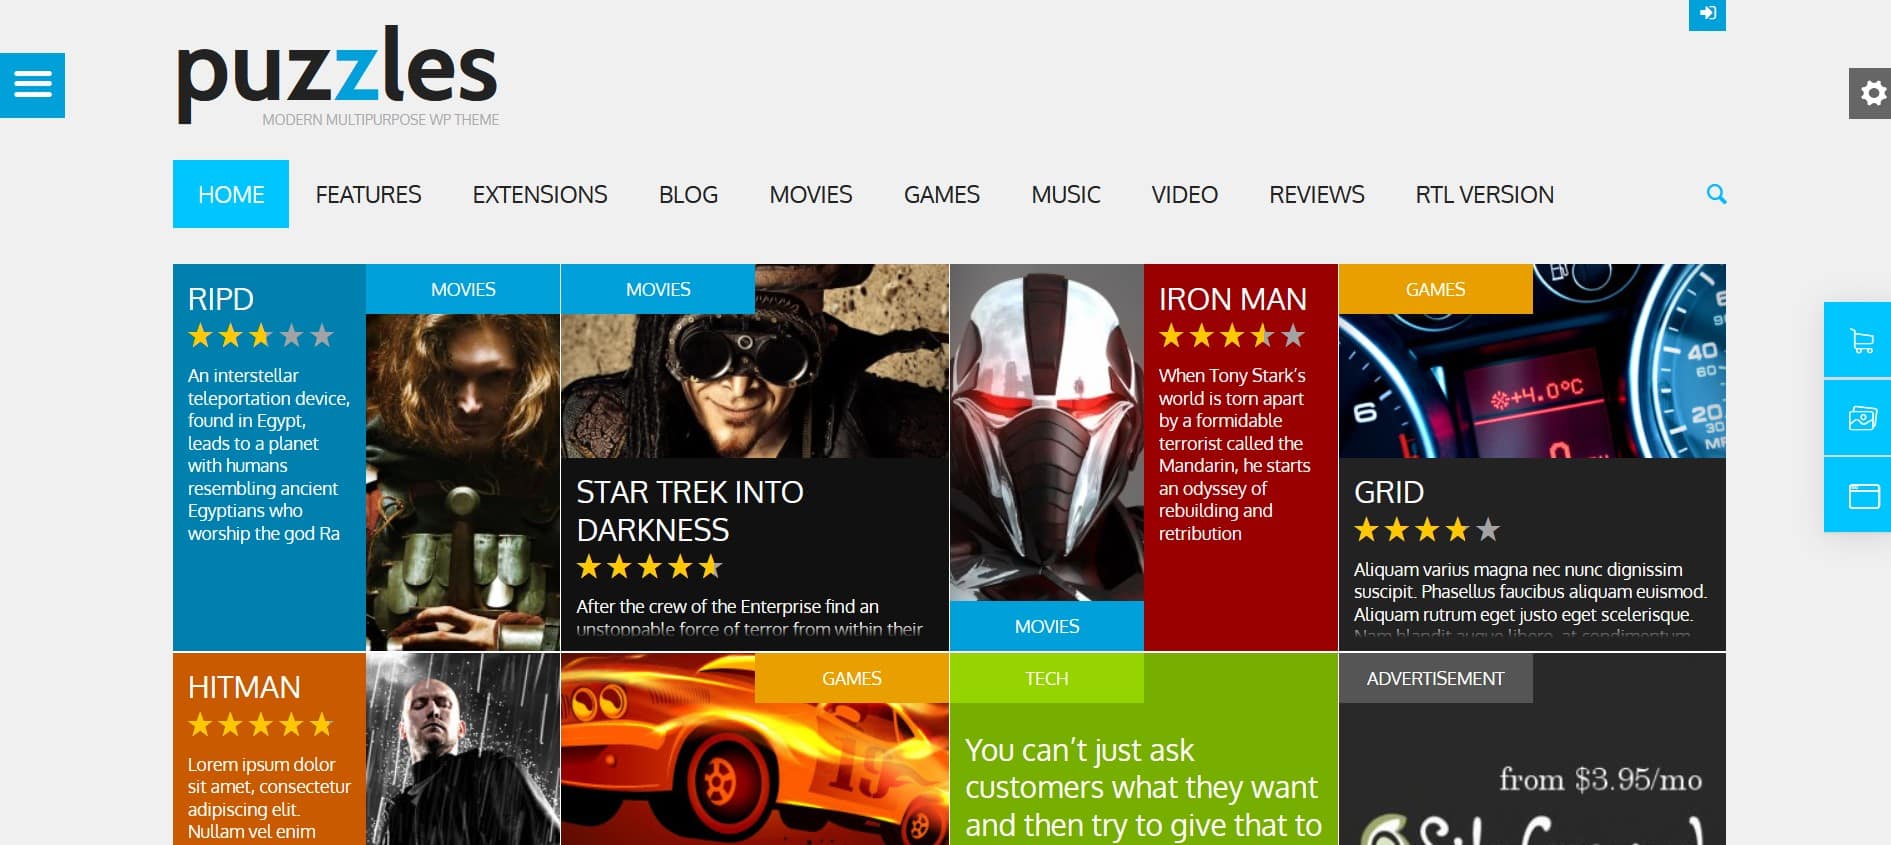Open the 'You can't just ask customers' post
The width and height of the screenshot is (1891, 845).
[x=1143, y=787]
